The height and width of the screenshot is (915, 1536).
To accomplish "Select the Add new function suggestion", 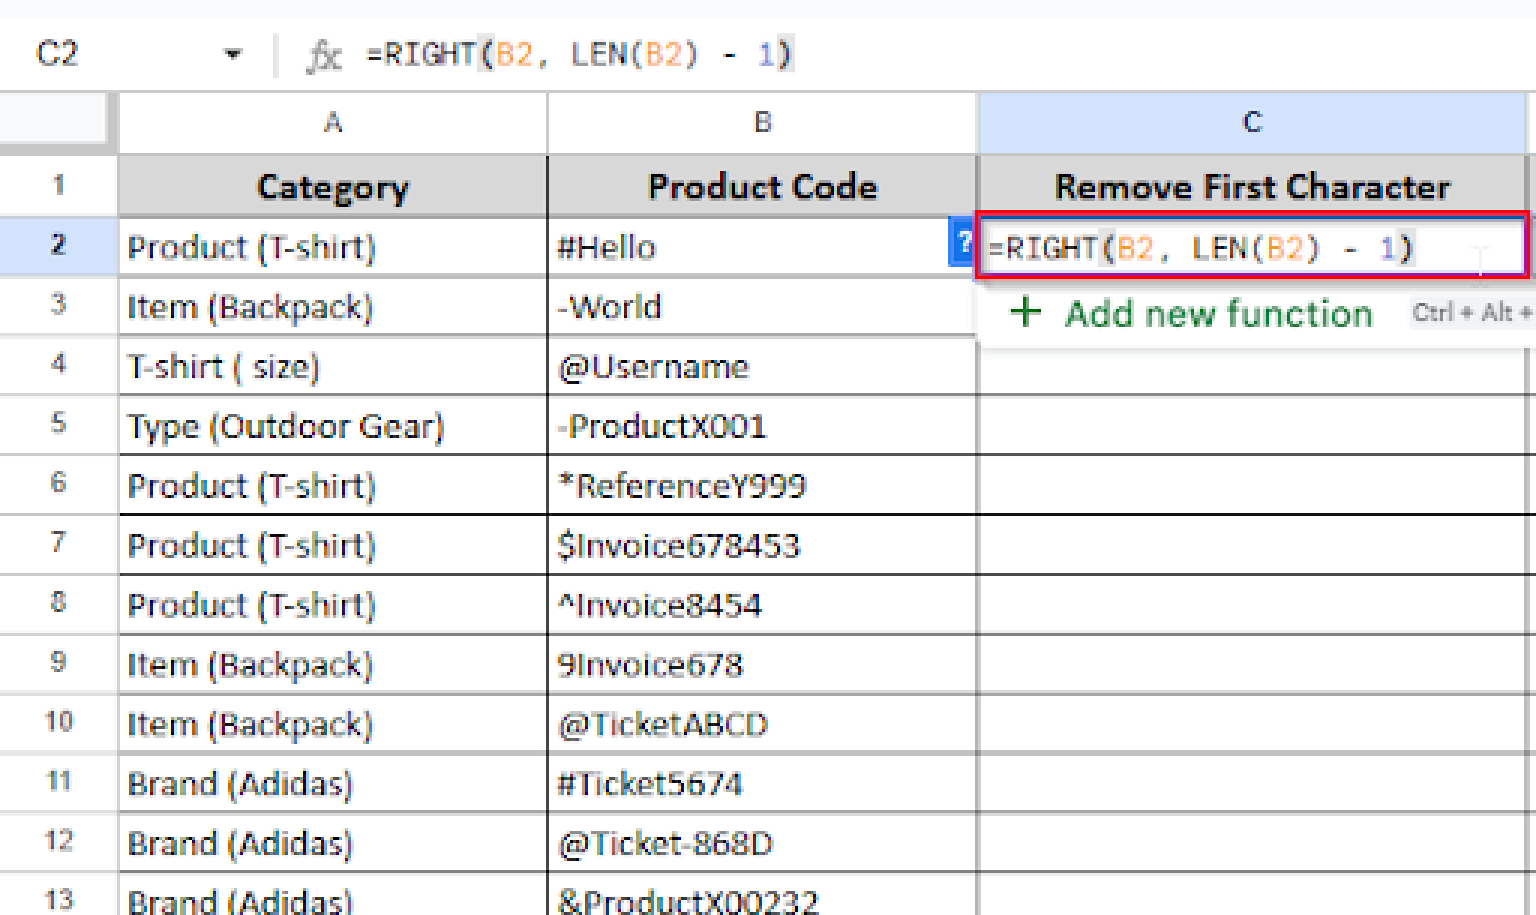I will click(1218, 313).
